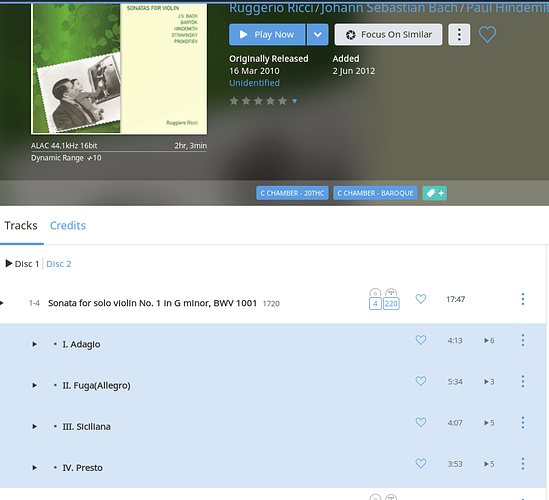The image size is (549, 500).
Task: Collapse the Sonata No. 1 work expander arrow
Action: [2, 303]
